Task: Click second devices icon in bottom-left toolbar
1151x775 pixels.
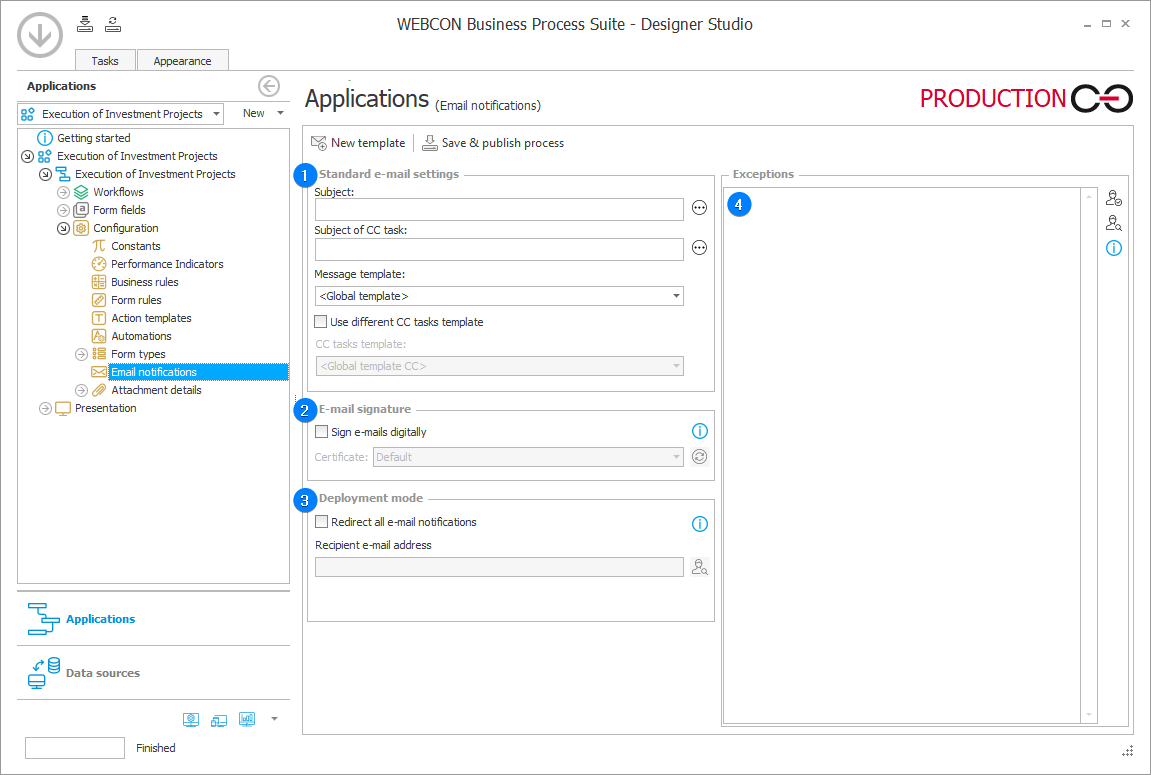Action: [219, 720]
